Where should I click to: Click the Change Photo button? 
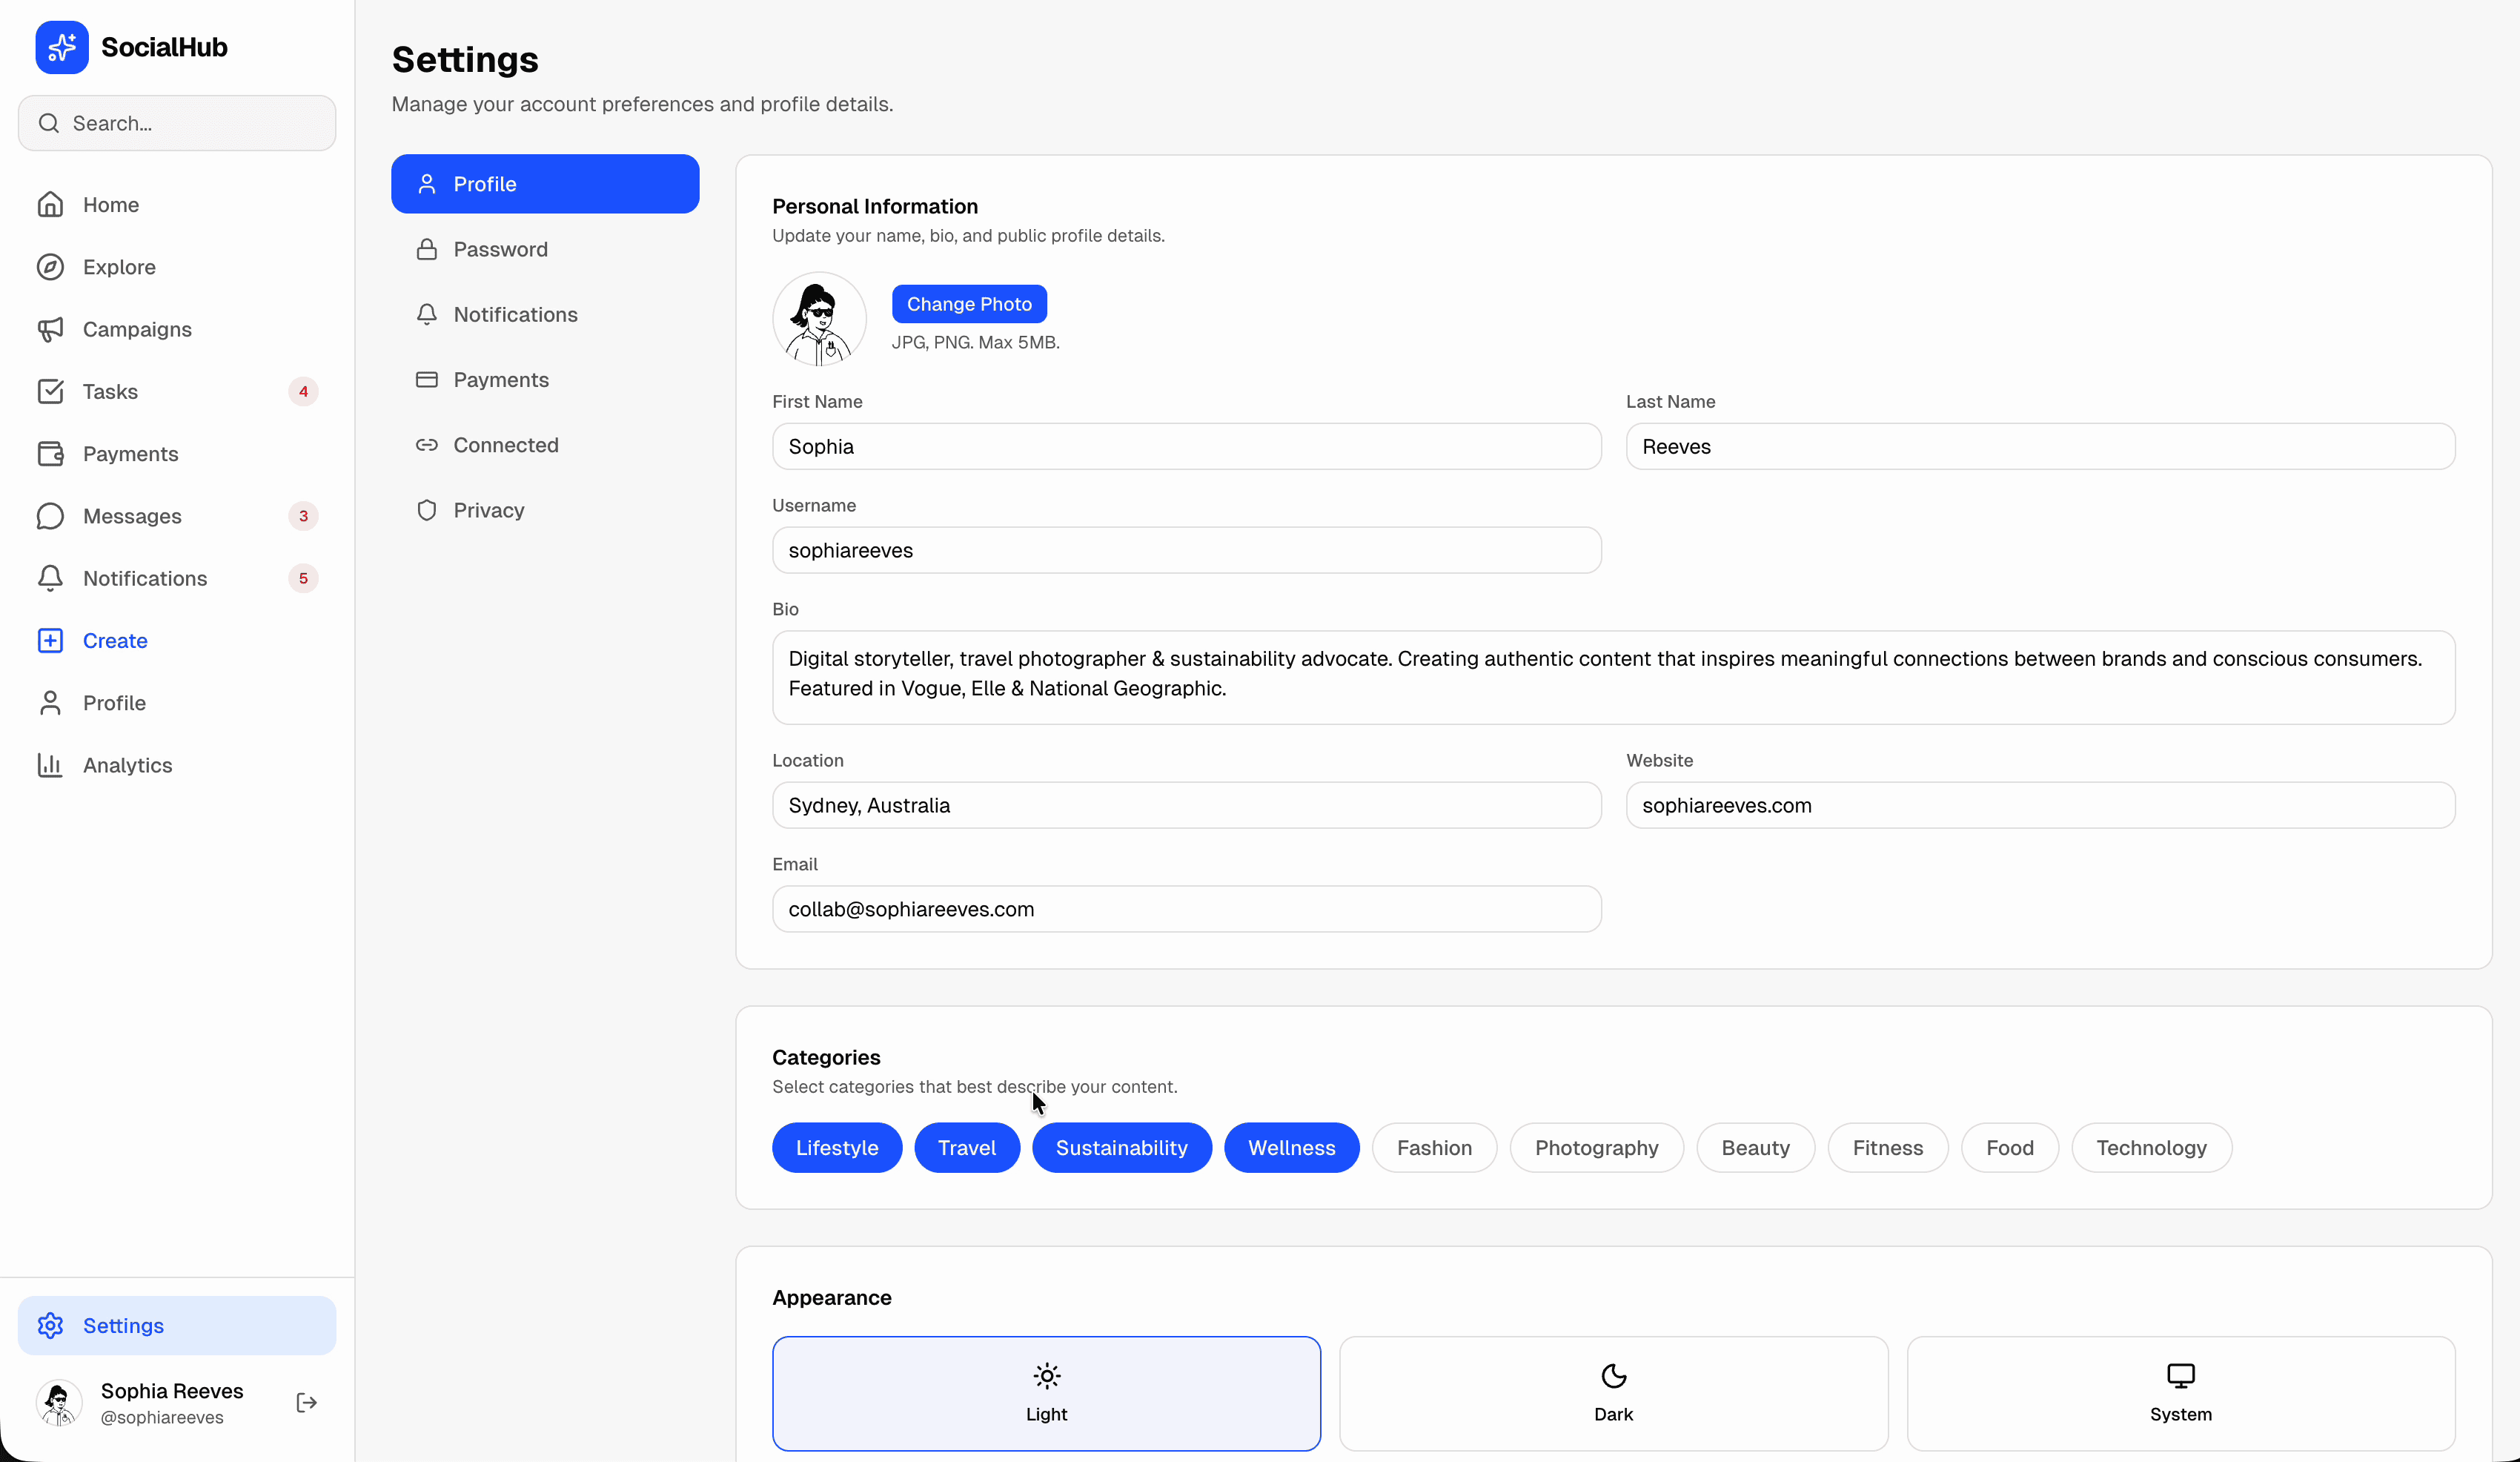pyautogui.click(x=968, y=303)
